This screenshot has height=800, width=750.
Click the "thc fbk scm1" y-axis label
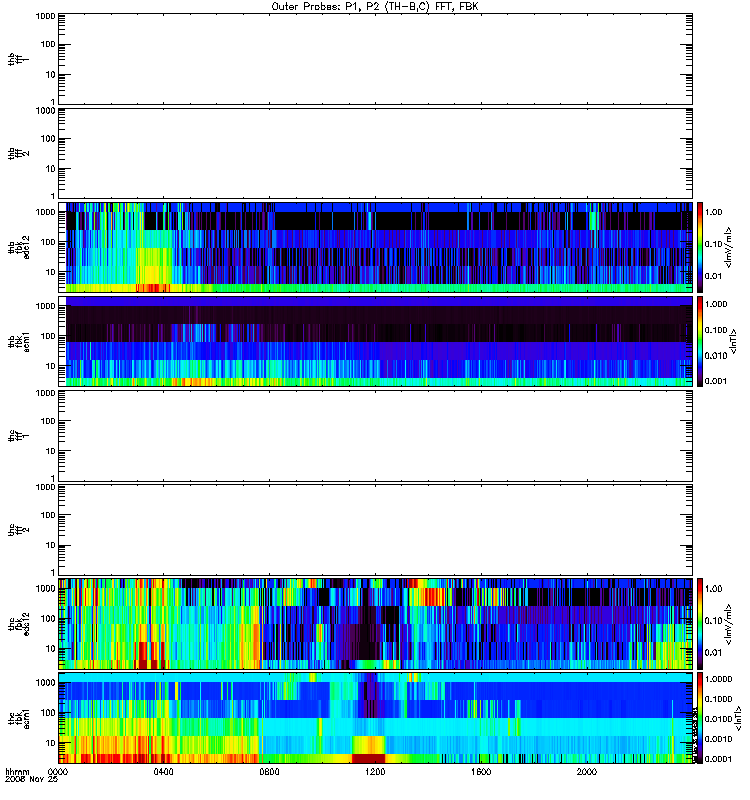[x=19, y=718]
